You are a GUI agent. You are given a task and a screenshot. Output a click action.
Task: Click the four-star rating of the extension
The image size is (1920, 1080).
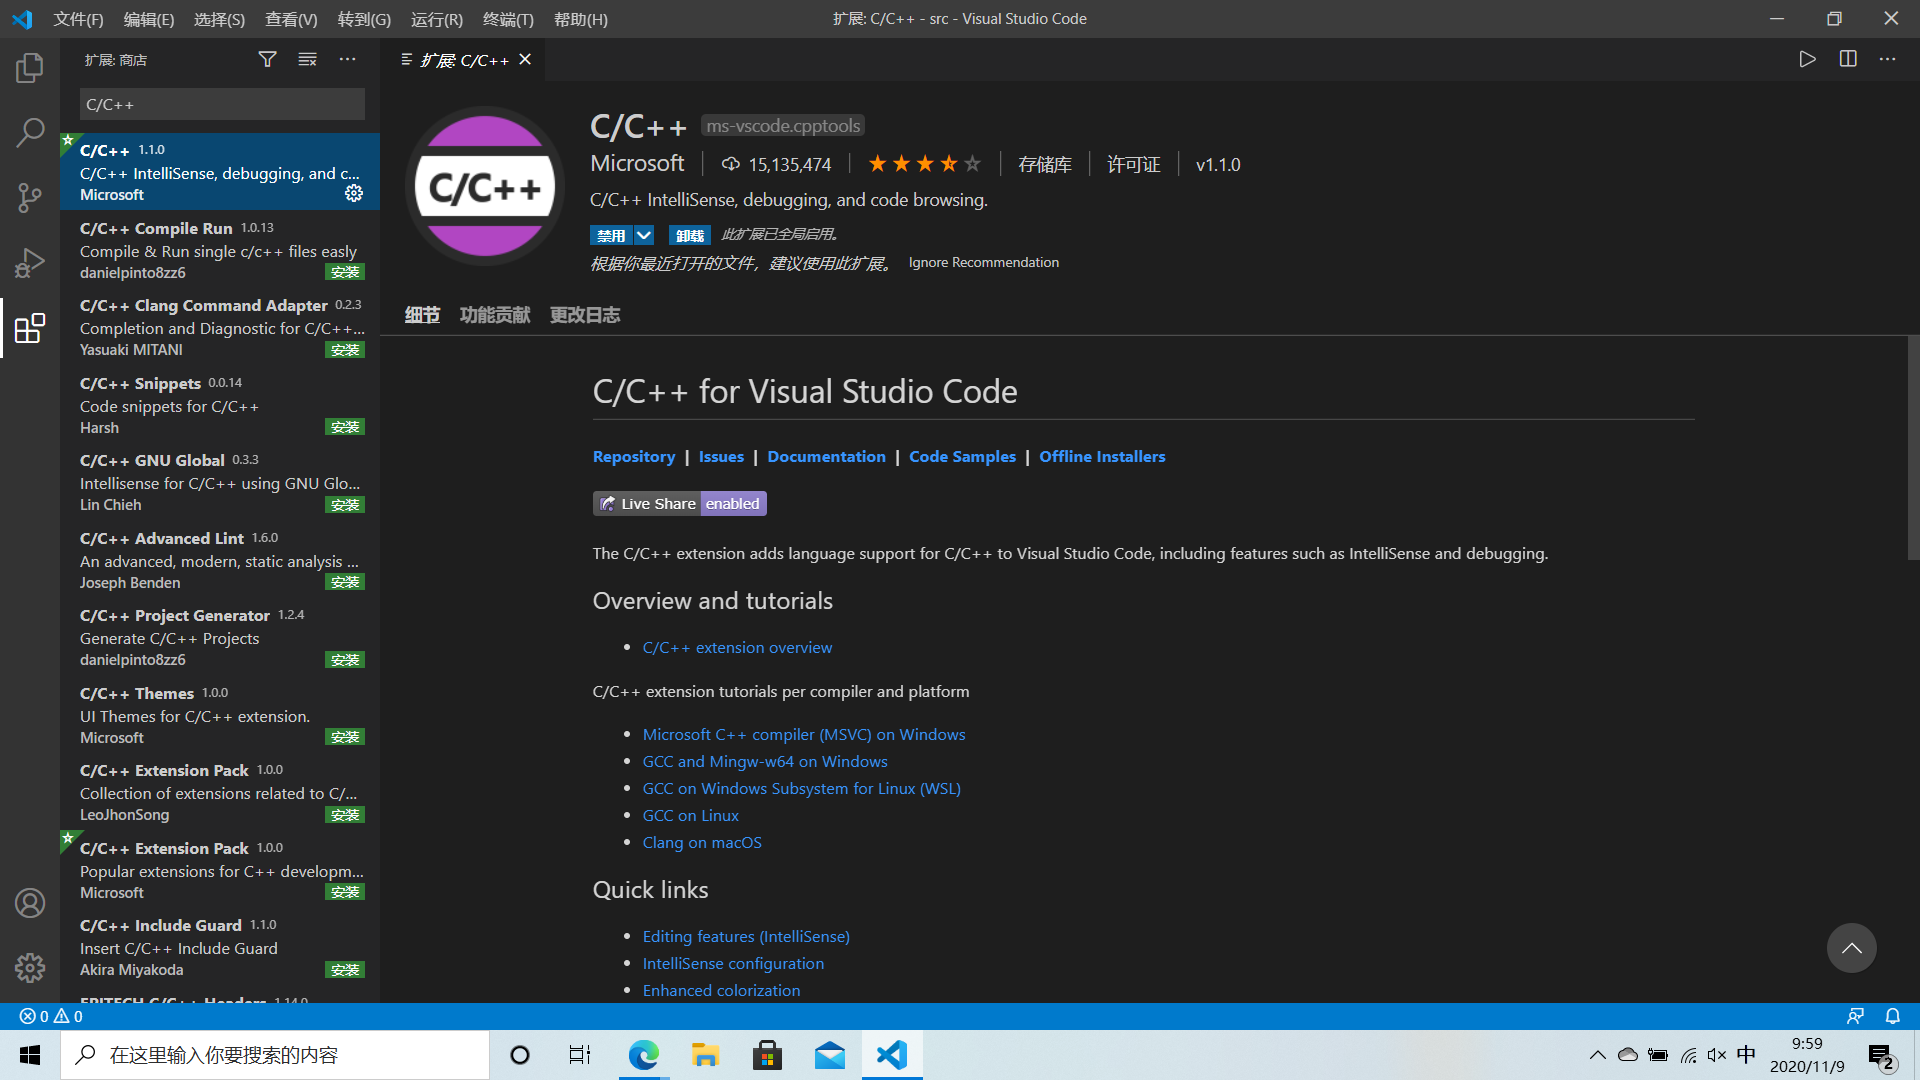click(924, 164)
